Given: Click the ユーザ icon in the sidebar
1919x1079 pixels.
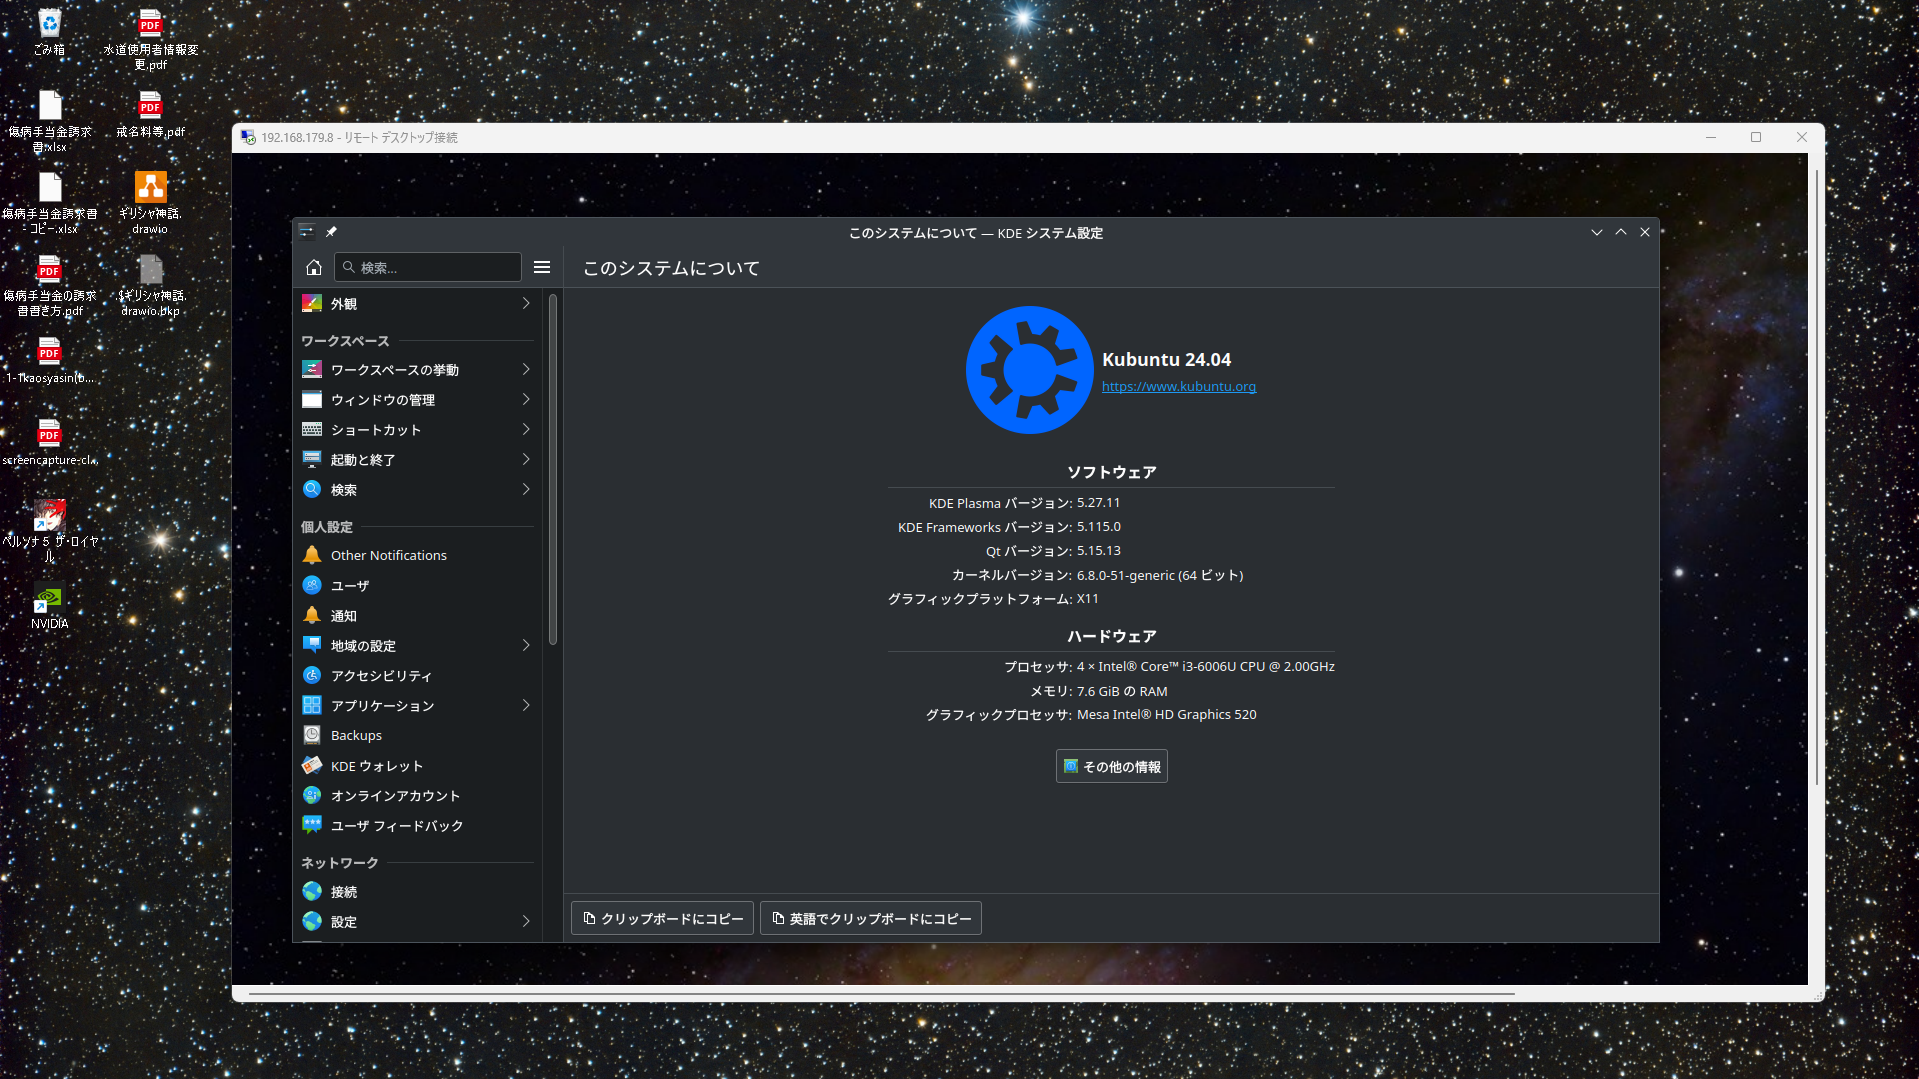Looking at the screenshot, I should (x=312, y=585).
